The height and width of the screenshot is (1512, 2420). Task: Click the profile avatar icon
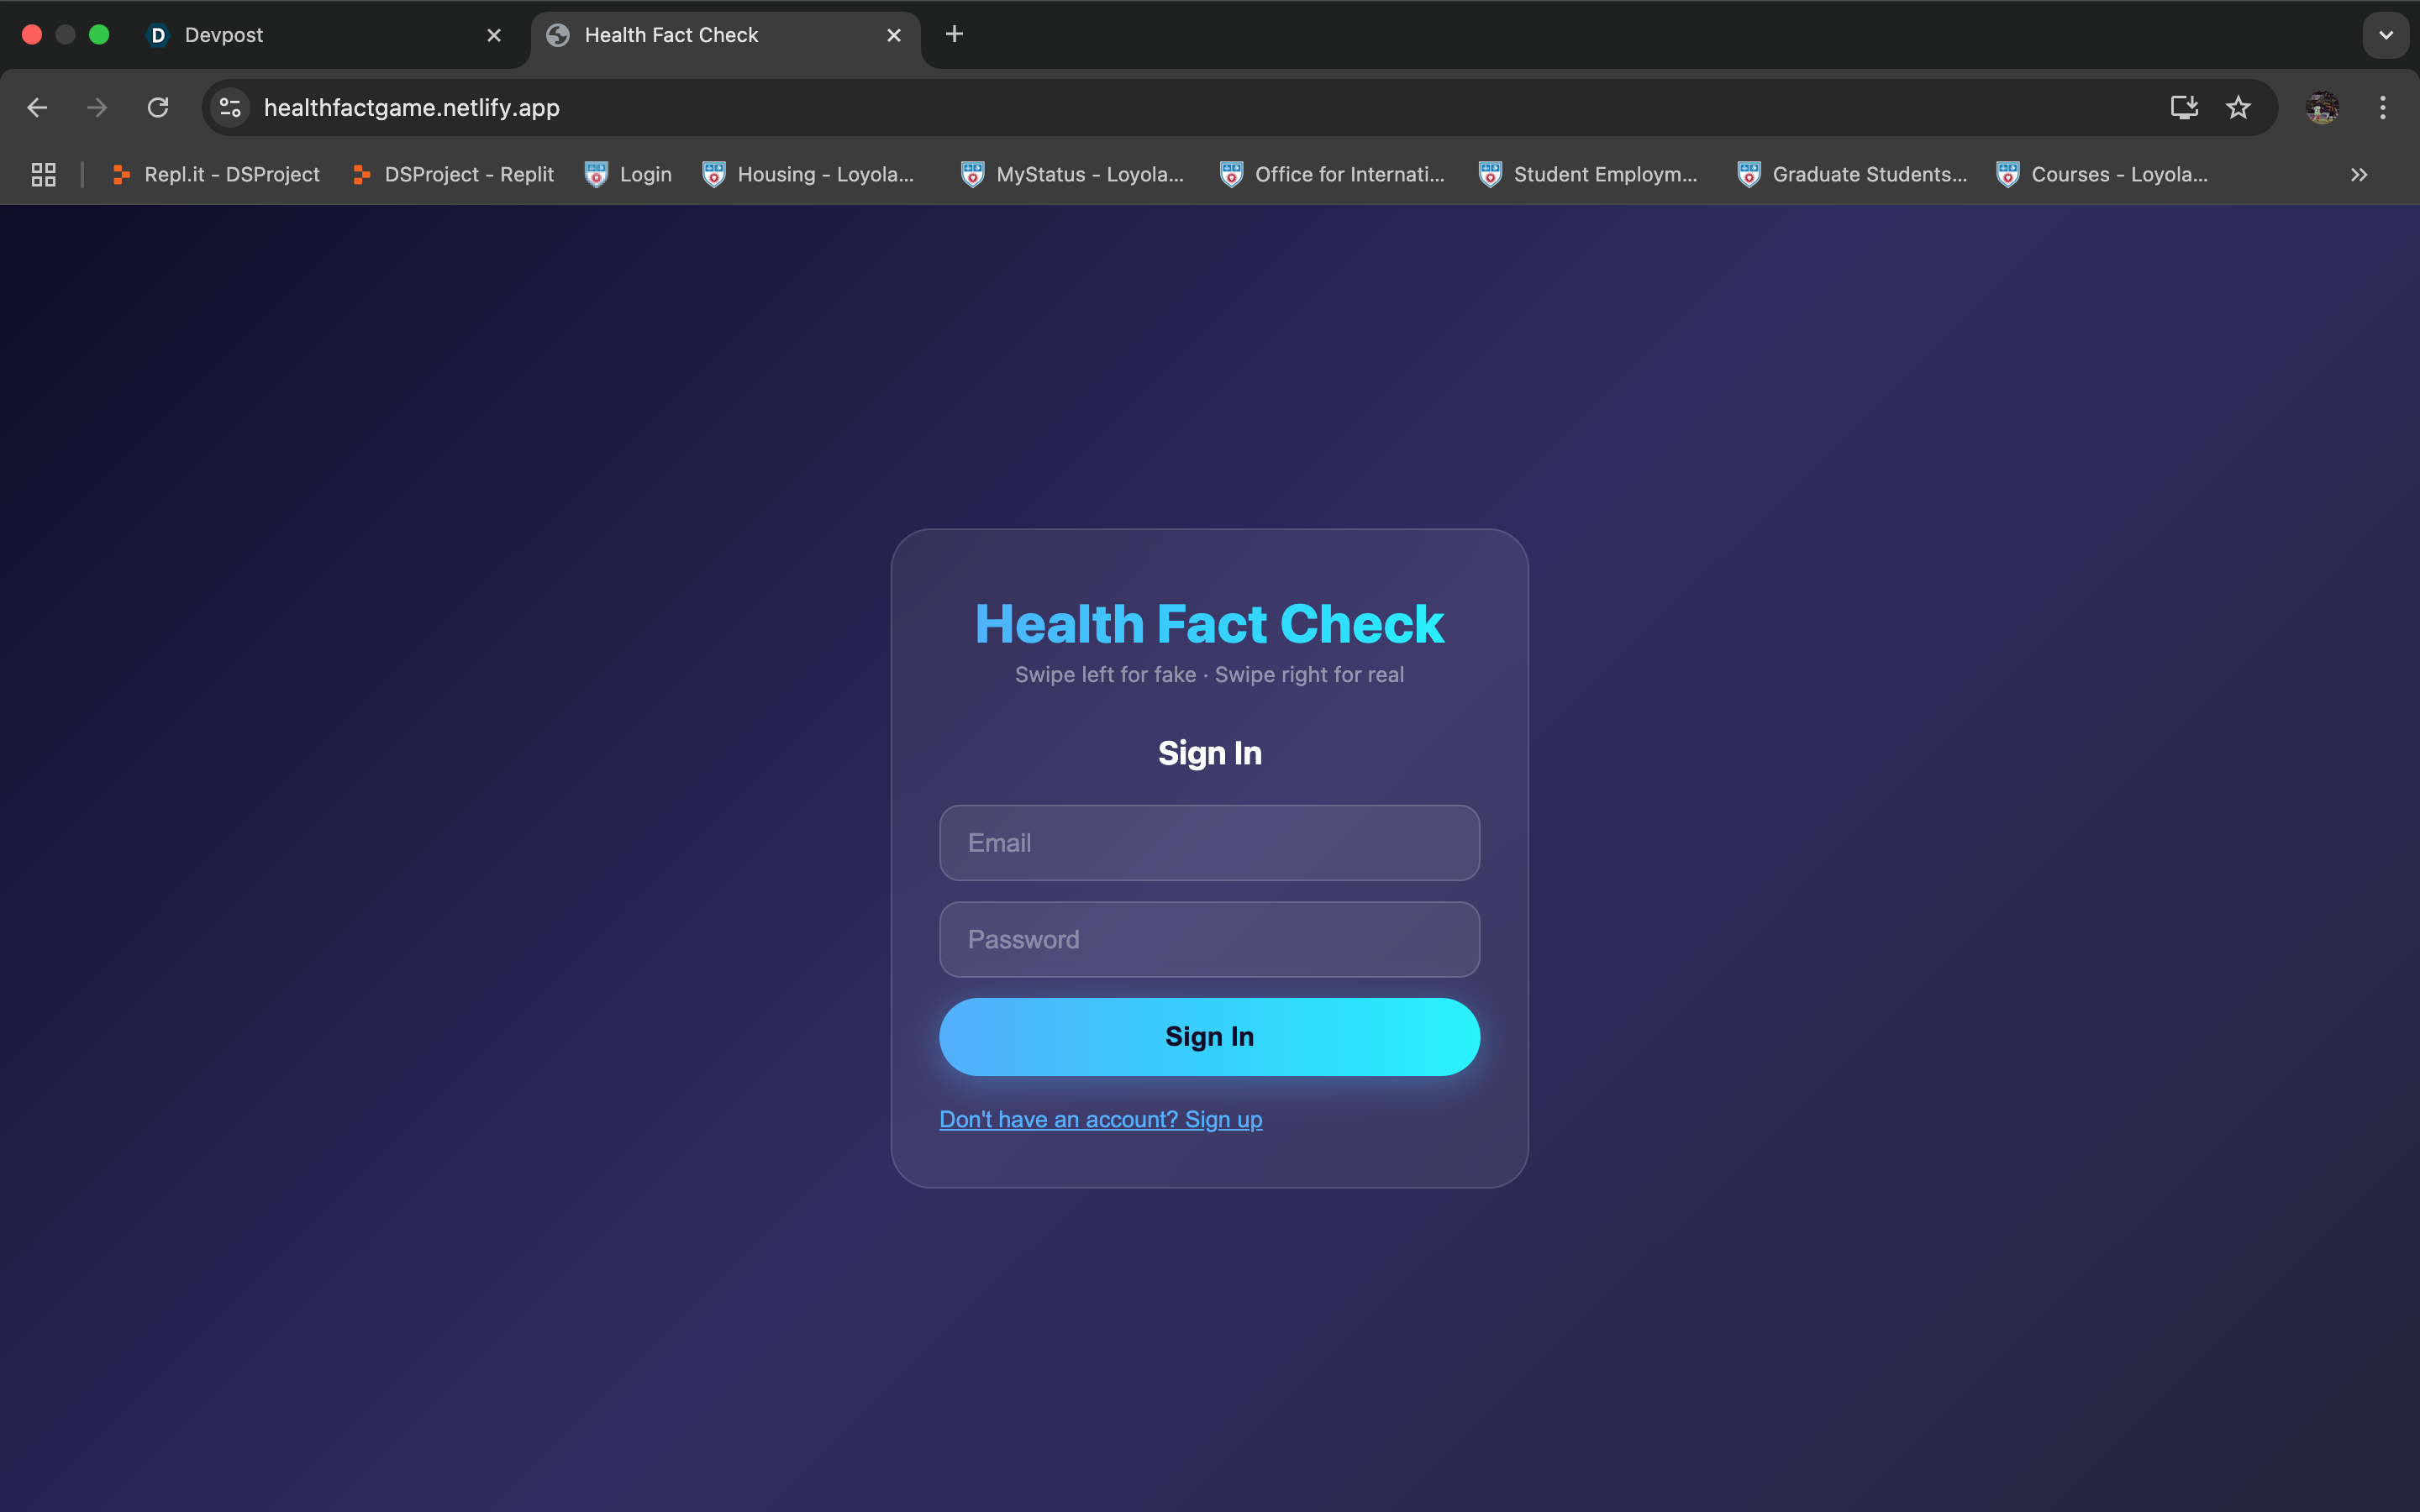pyautogui.click(x=2322, y=107)
